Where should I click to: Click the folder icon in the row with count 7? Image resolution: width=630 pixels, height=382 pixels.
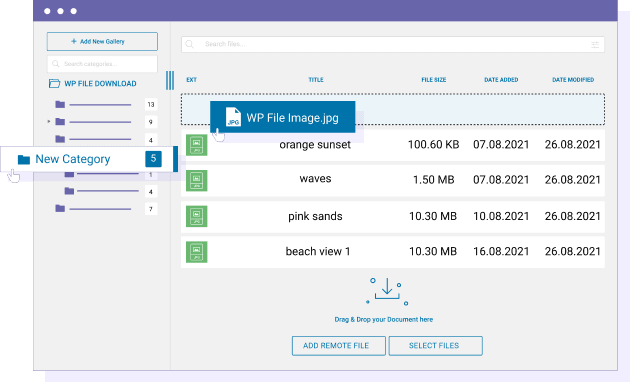coord(60,208)
